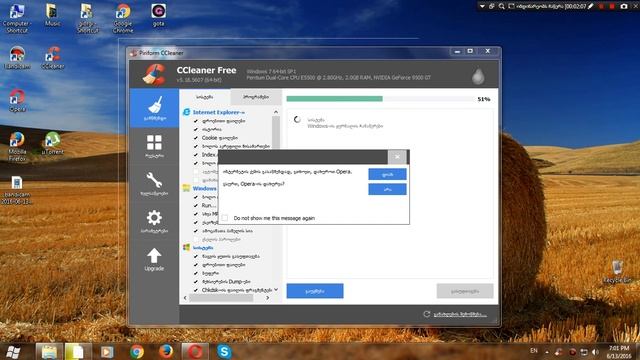Click the Bandicam recorder pencil draw icon

tap(590, 6)
